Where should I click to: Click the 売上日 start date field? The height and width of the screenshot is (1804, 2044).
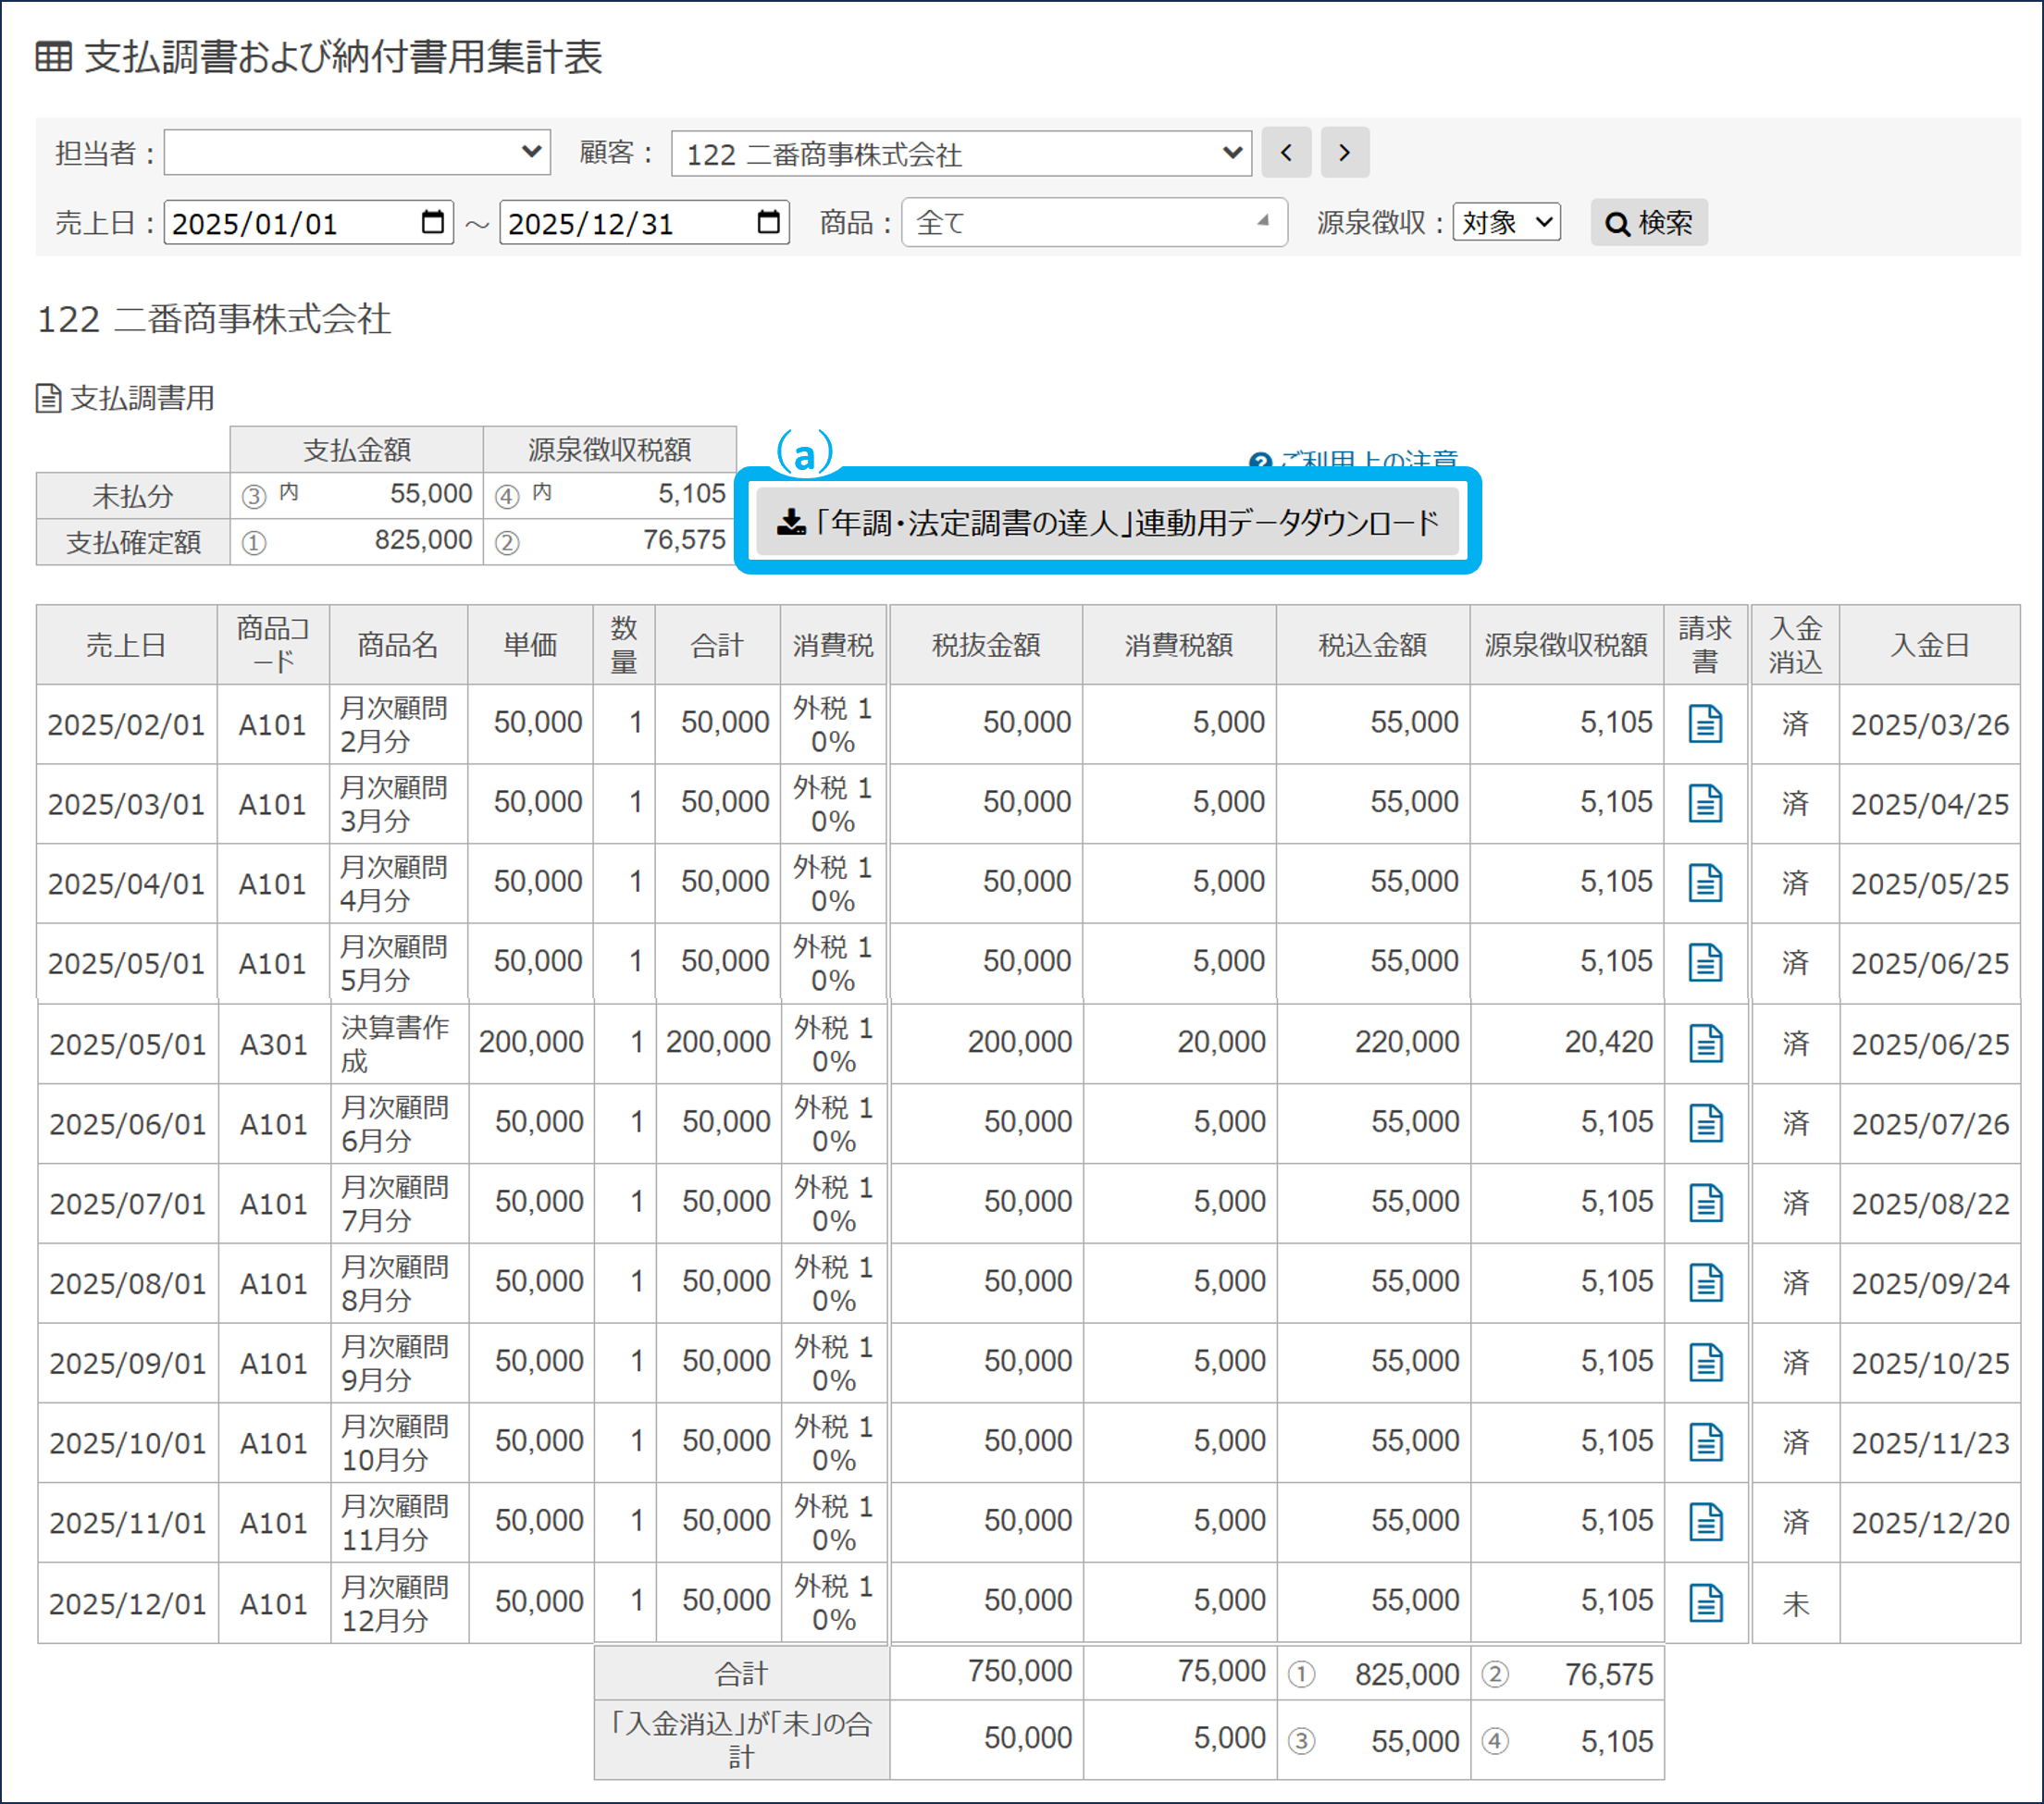click(x=290, y=223)
